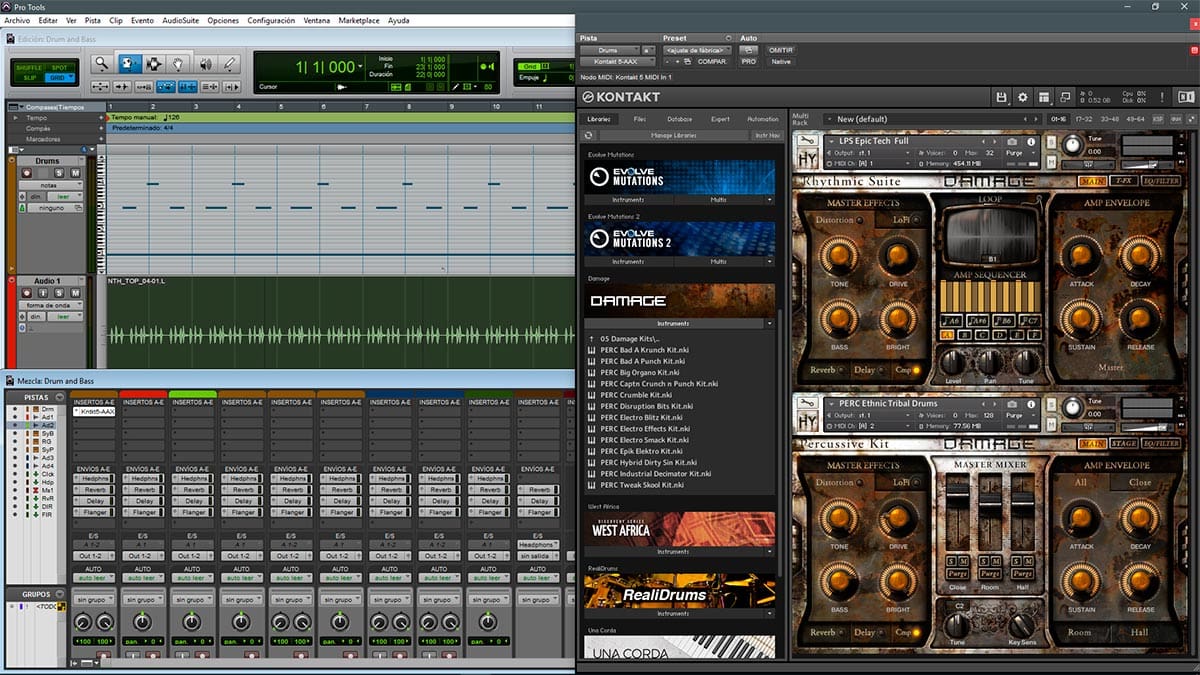Open Drums track view selector 'notas'
This screenshot has width=1200, height=675.
click(x=51, y=185)
